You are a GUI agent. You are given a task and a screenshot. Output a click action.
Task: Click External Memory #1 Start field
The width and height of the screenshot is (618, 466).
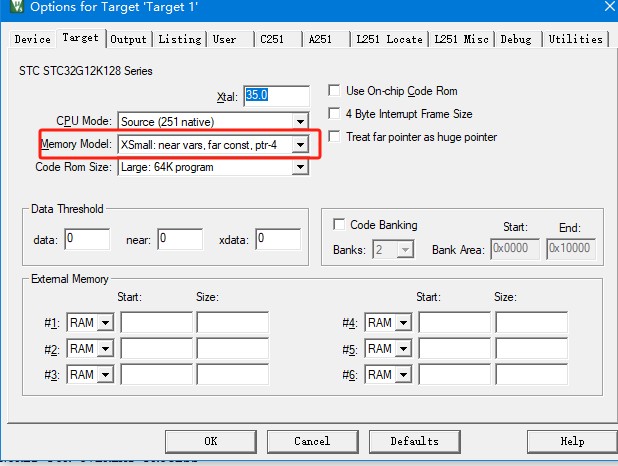click(156, 322)
